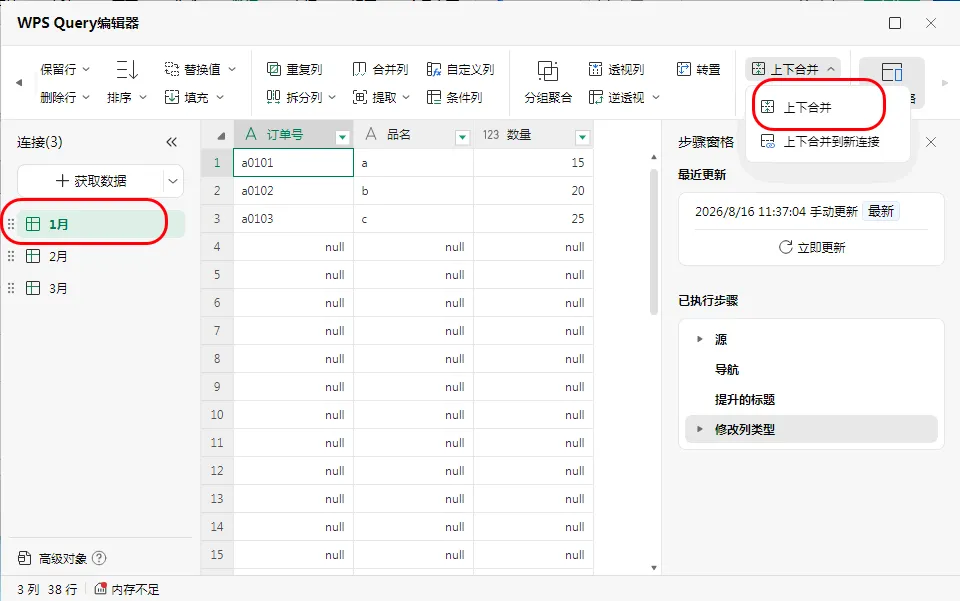Click the 自定义列 custom column tool

(460, 69)
